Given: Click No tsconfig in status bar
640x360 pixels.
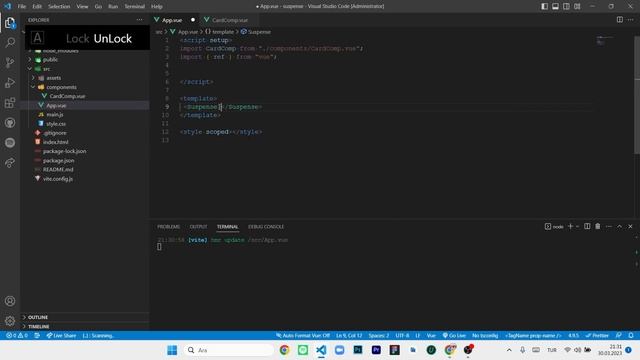Looking at the screenshot, I should coord(485,335).
